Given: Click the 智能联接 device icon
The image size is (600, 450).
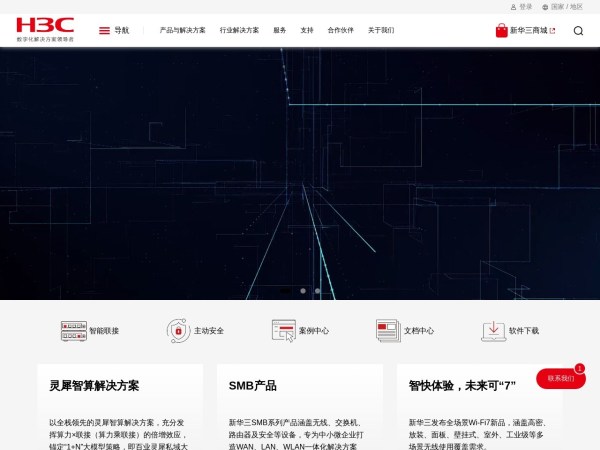Looking at the screenshot, I should click(x=73, y=330).
